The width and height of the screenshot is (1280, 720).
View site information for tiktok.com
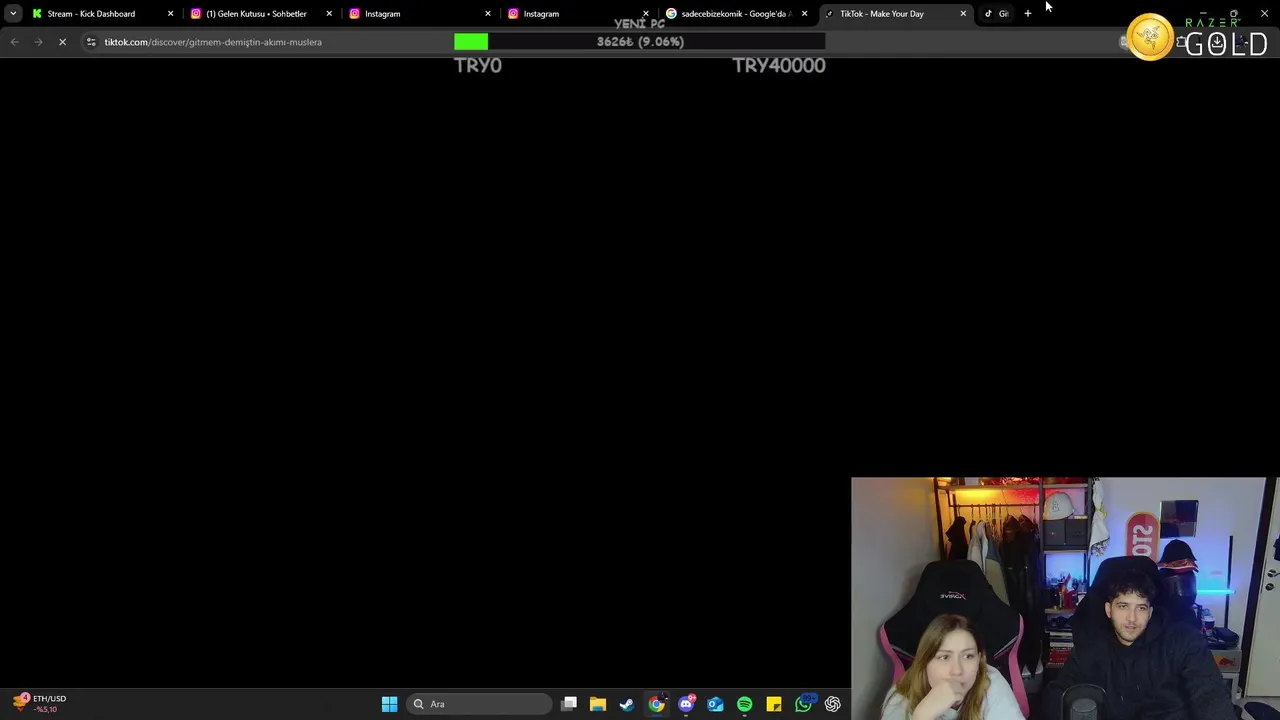coord(91,42)
